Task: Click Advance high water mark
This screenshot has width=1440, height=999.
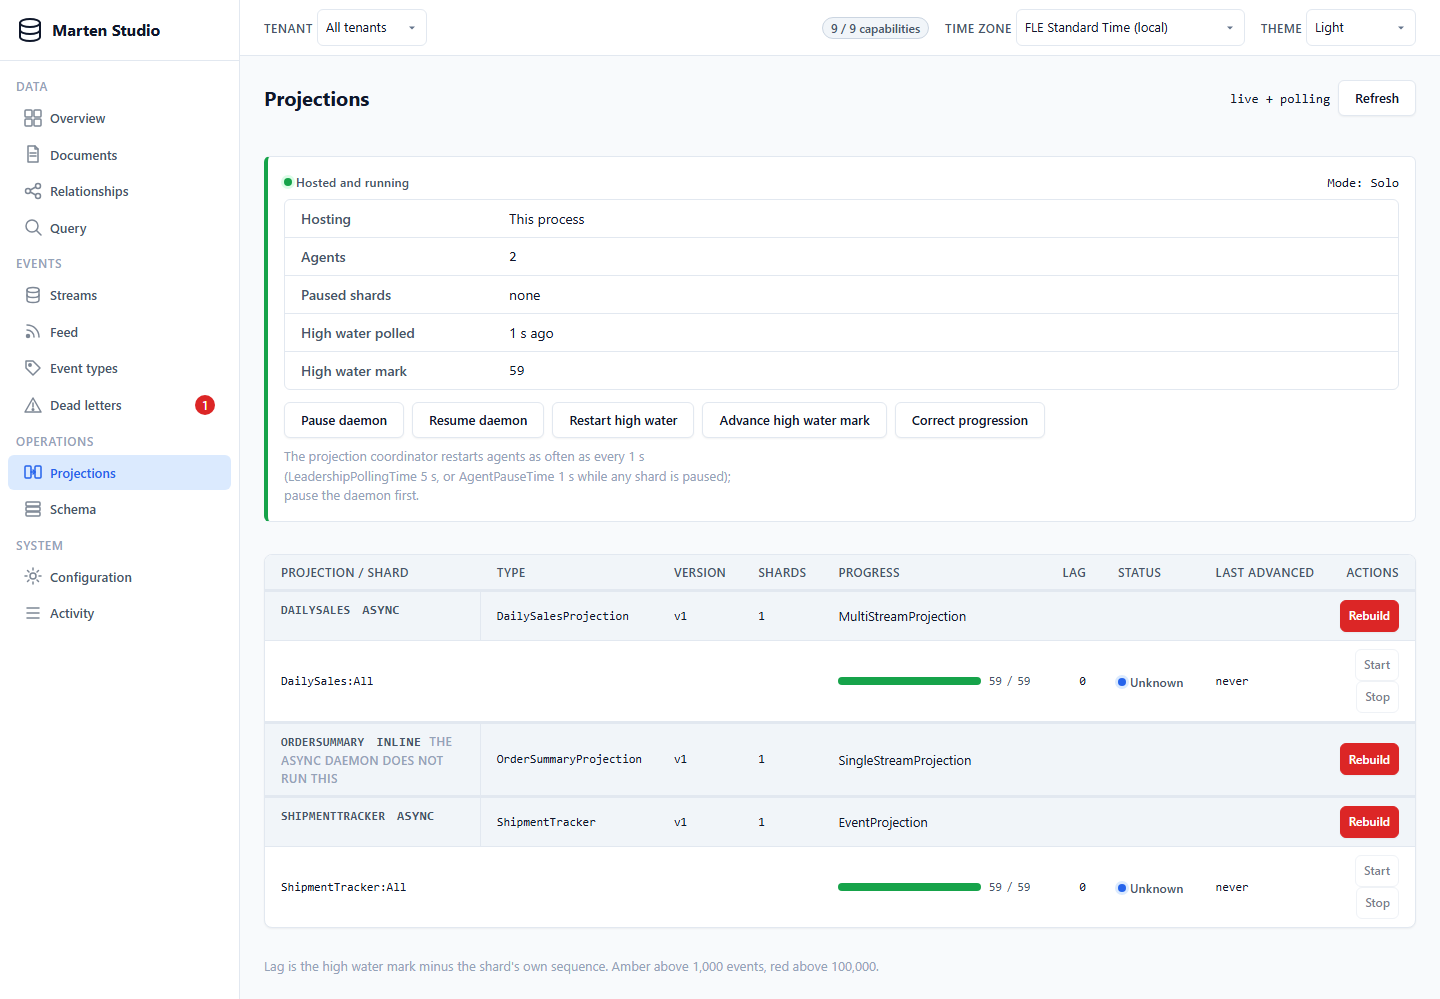Action: pos(795,420)
